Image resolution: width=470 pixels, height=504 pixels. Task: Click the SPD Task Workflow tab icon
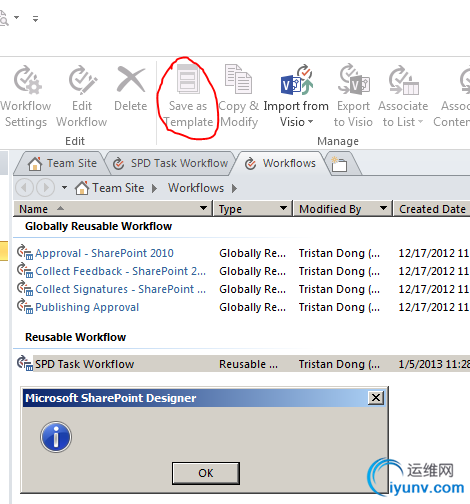118,164
